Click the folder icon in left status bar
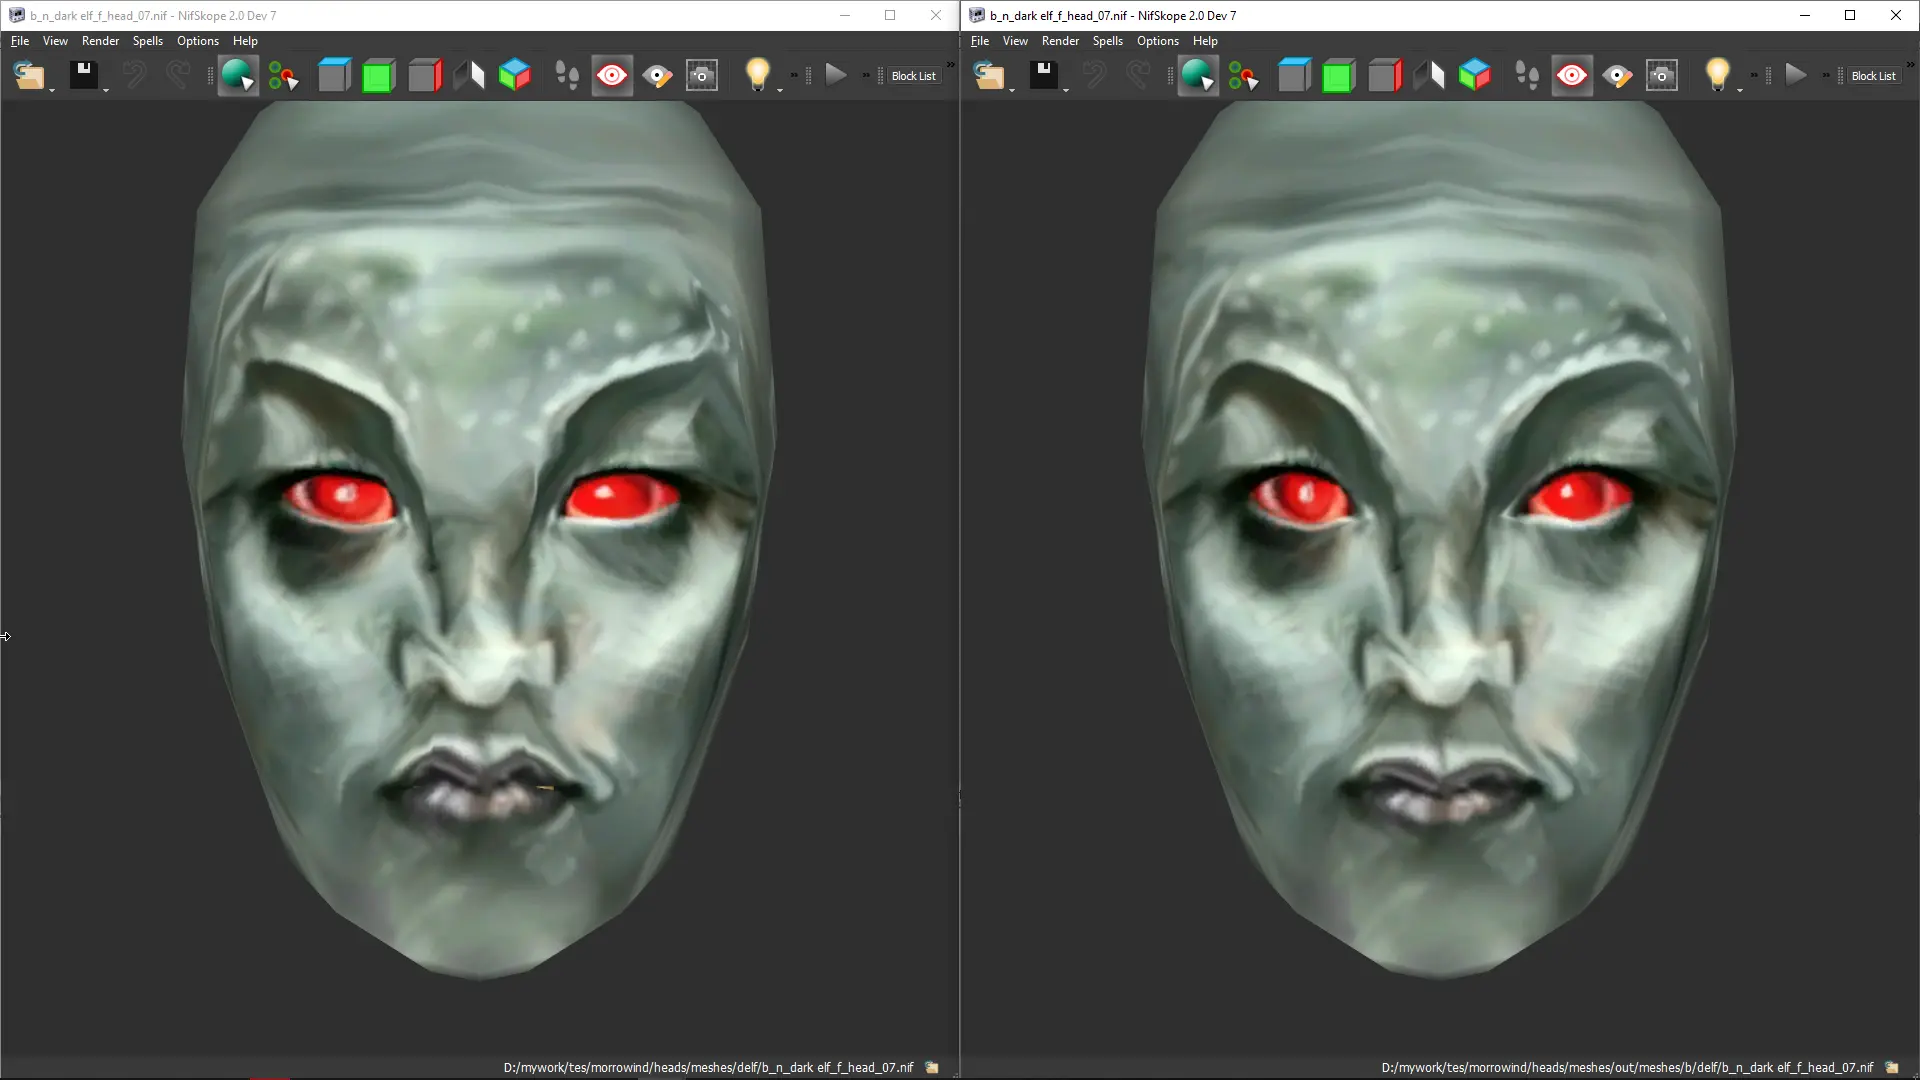This screenshot has width=1920, height=1080. 932,1068
